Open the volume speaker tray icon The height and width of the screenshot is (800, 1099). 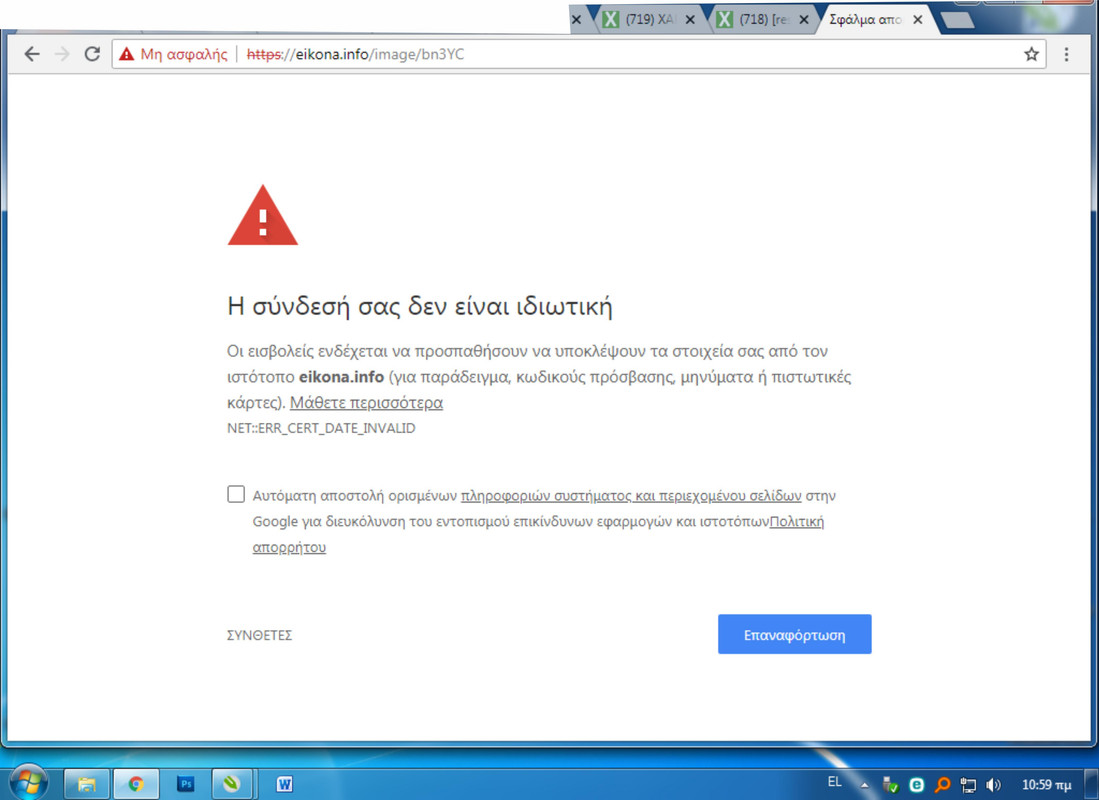click(x=993, y=785)
